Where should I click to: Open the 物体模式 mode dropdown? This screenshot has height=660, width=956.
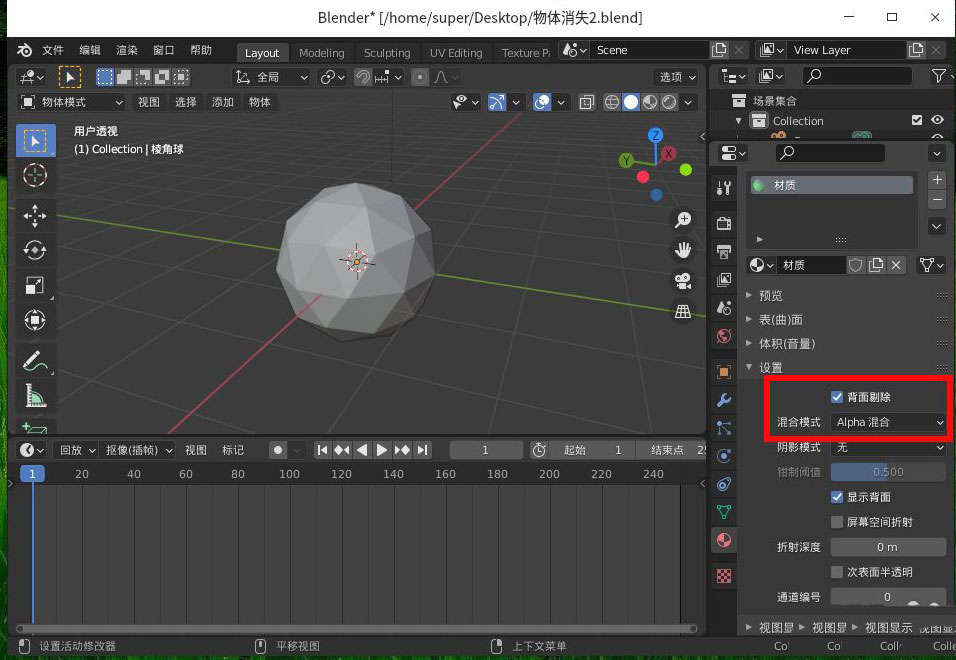72,102
